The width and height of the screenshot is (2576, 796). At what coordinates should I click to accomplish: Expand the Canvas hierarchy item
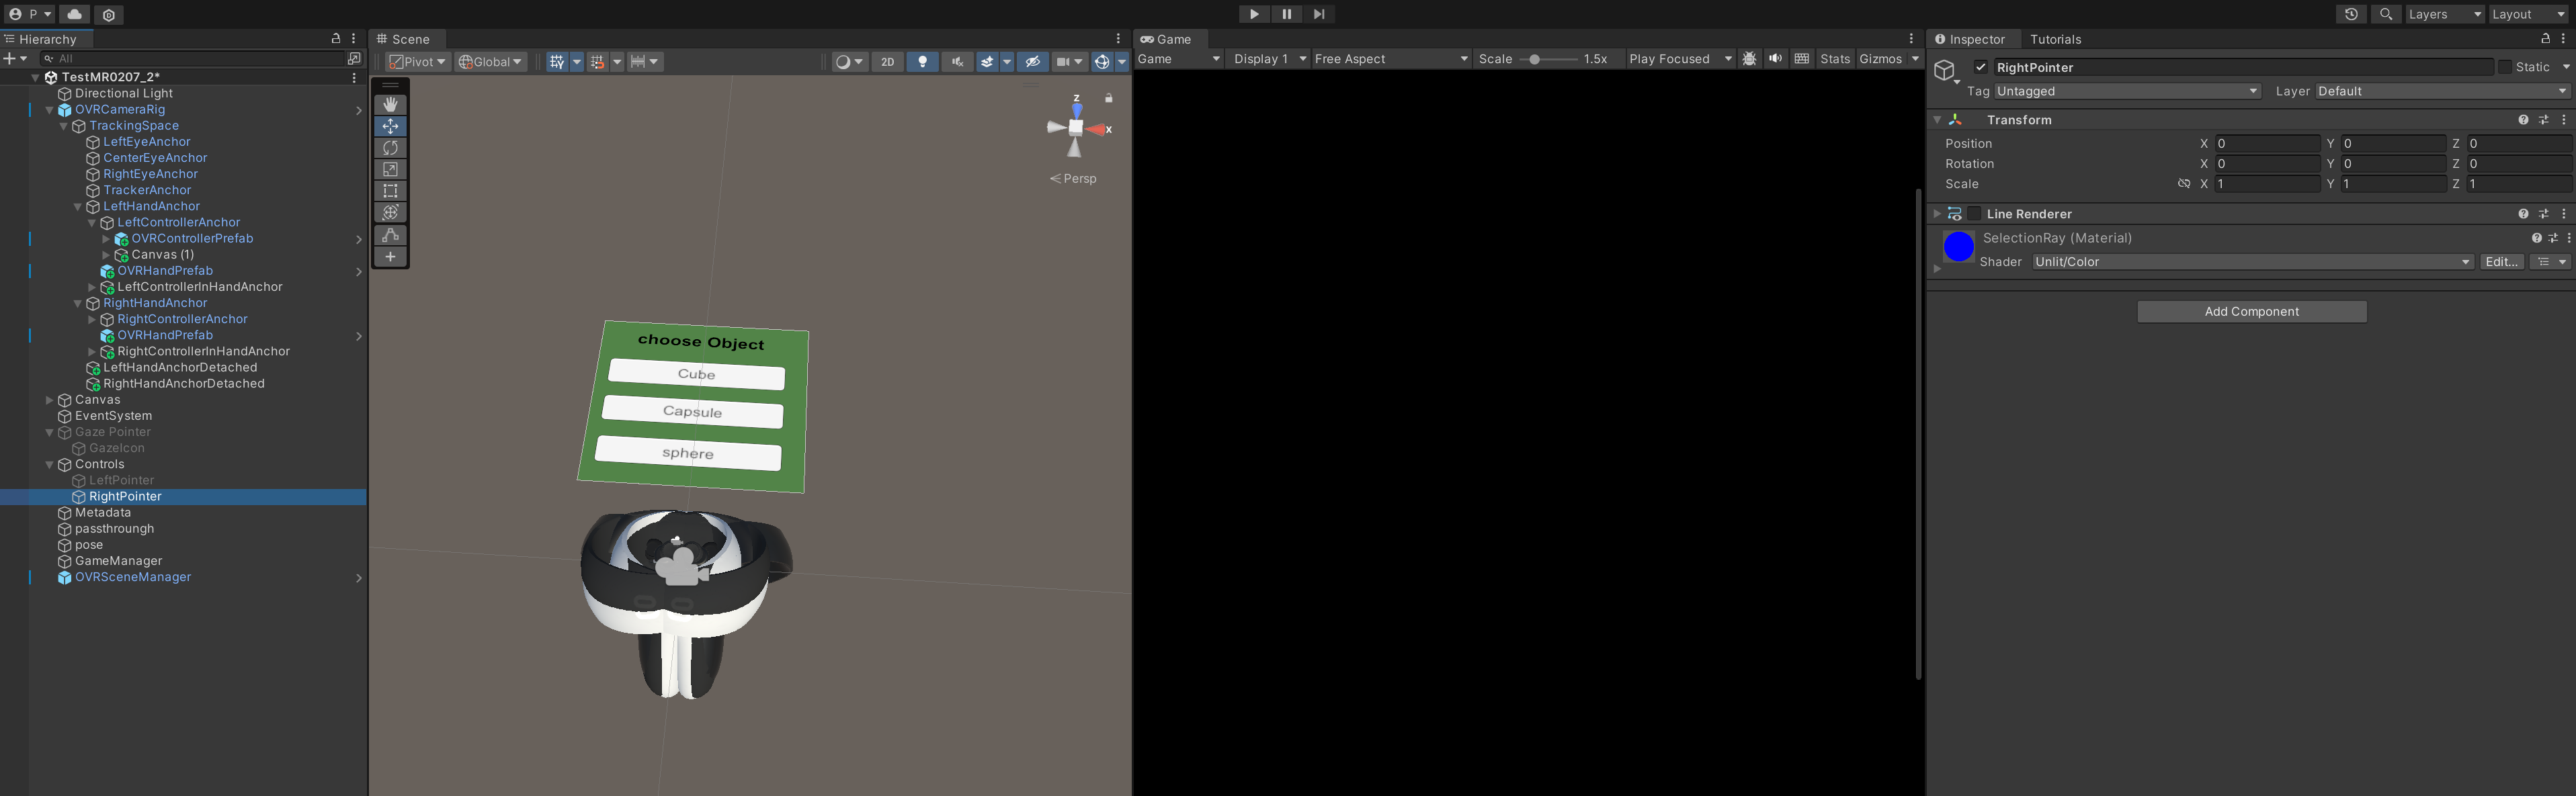[x=49, y=400]
